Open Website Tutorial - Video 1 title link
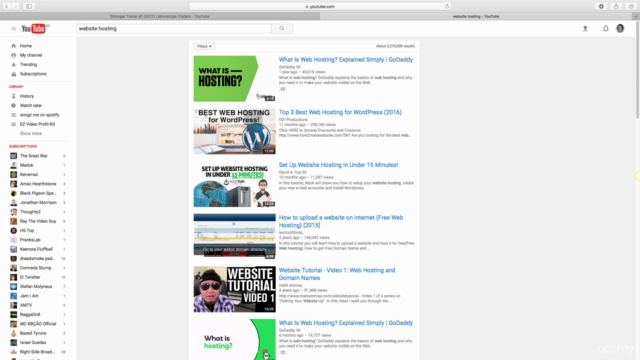 point(337,274)
